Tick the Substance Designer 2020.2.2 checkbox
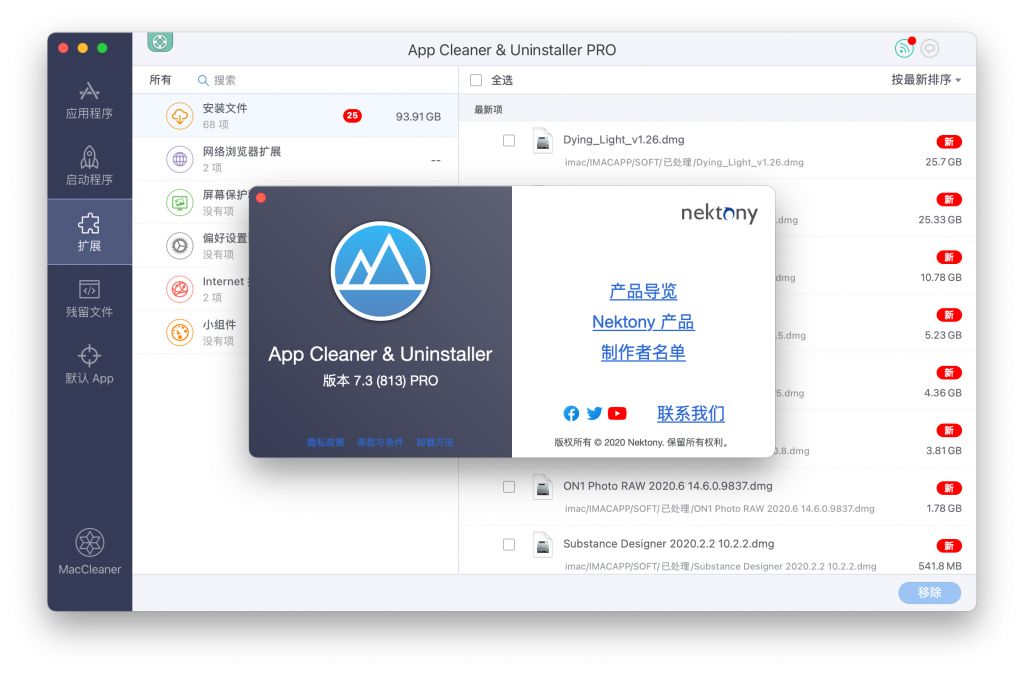The width and height of the screenshot is (1024, 674). click(509, 545)
